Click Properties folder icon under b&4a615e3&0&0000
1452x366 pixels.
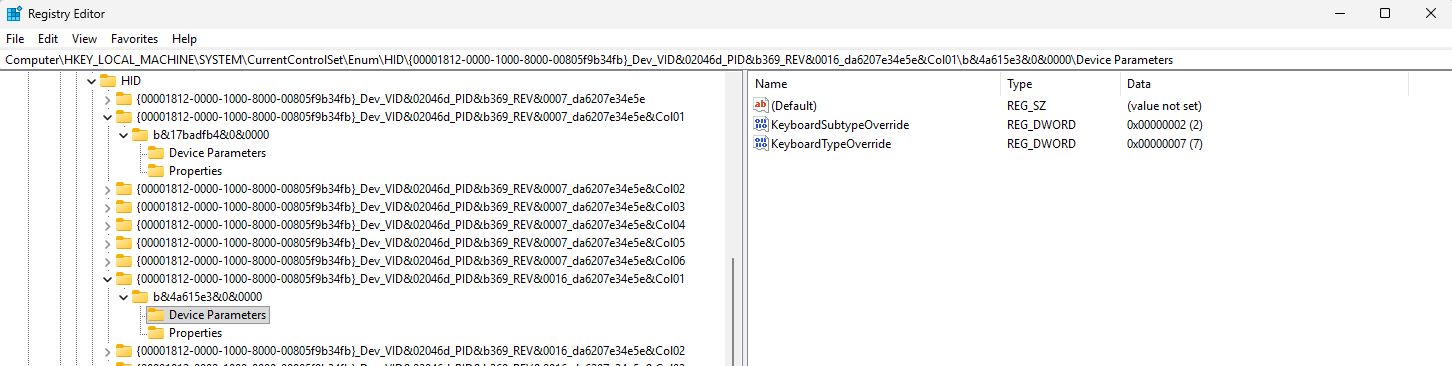coord(156,332)
